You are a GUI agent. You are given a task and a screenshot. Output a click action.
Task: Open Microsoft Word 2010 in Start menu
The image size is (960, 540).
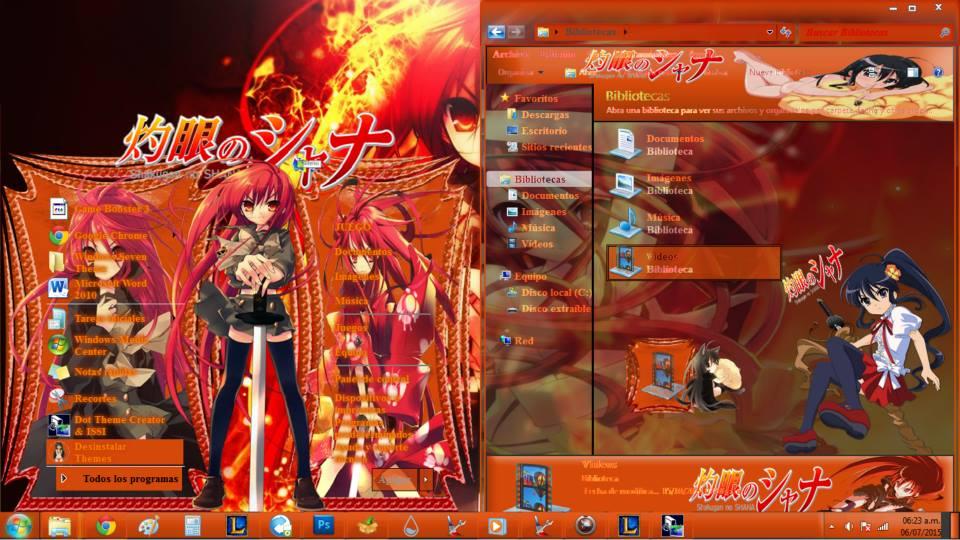[x=101, y=288]
